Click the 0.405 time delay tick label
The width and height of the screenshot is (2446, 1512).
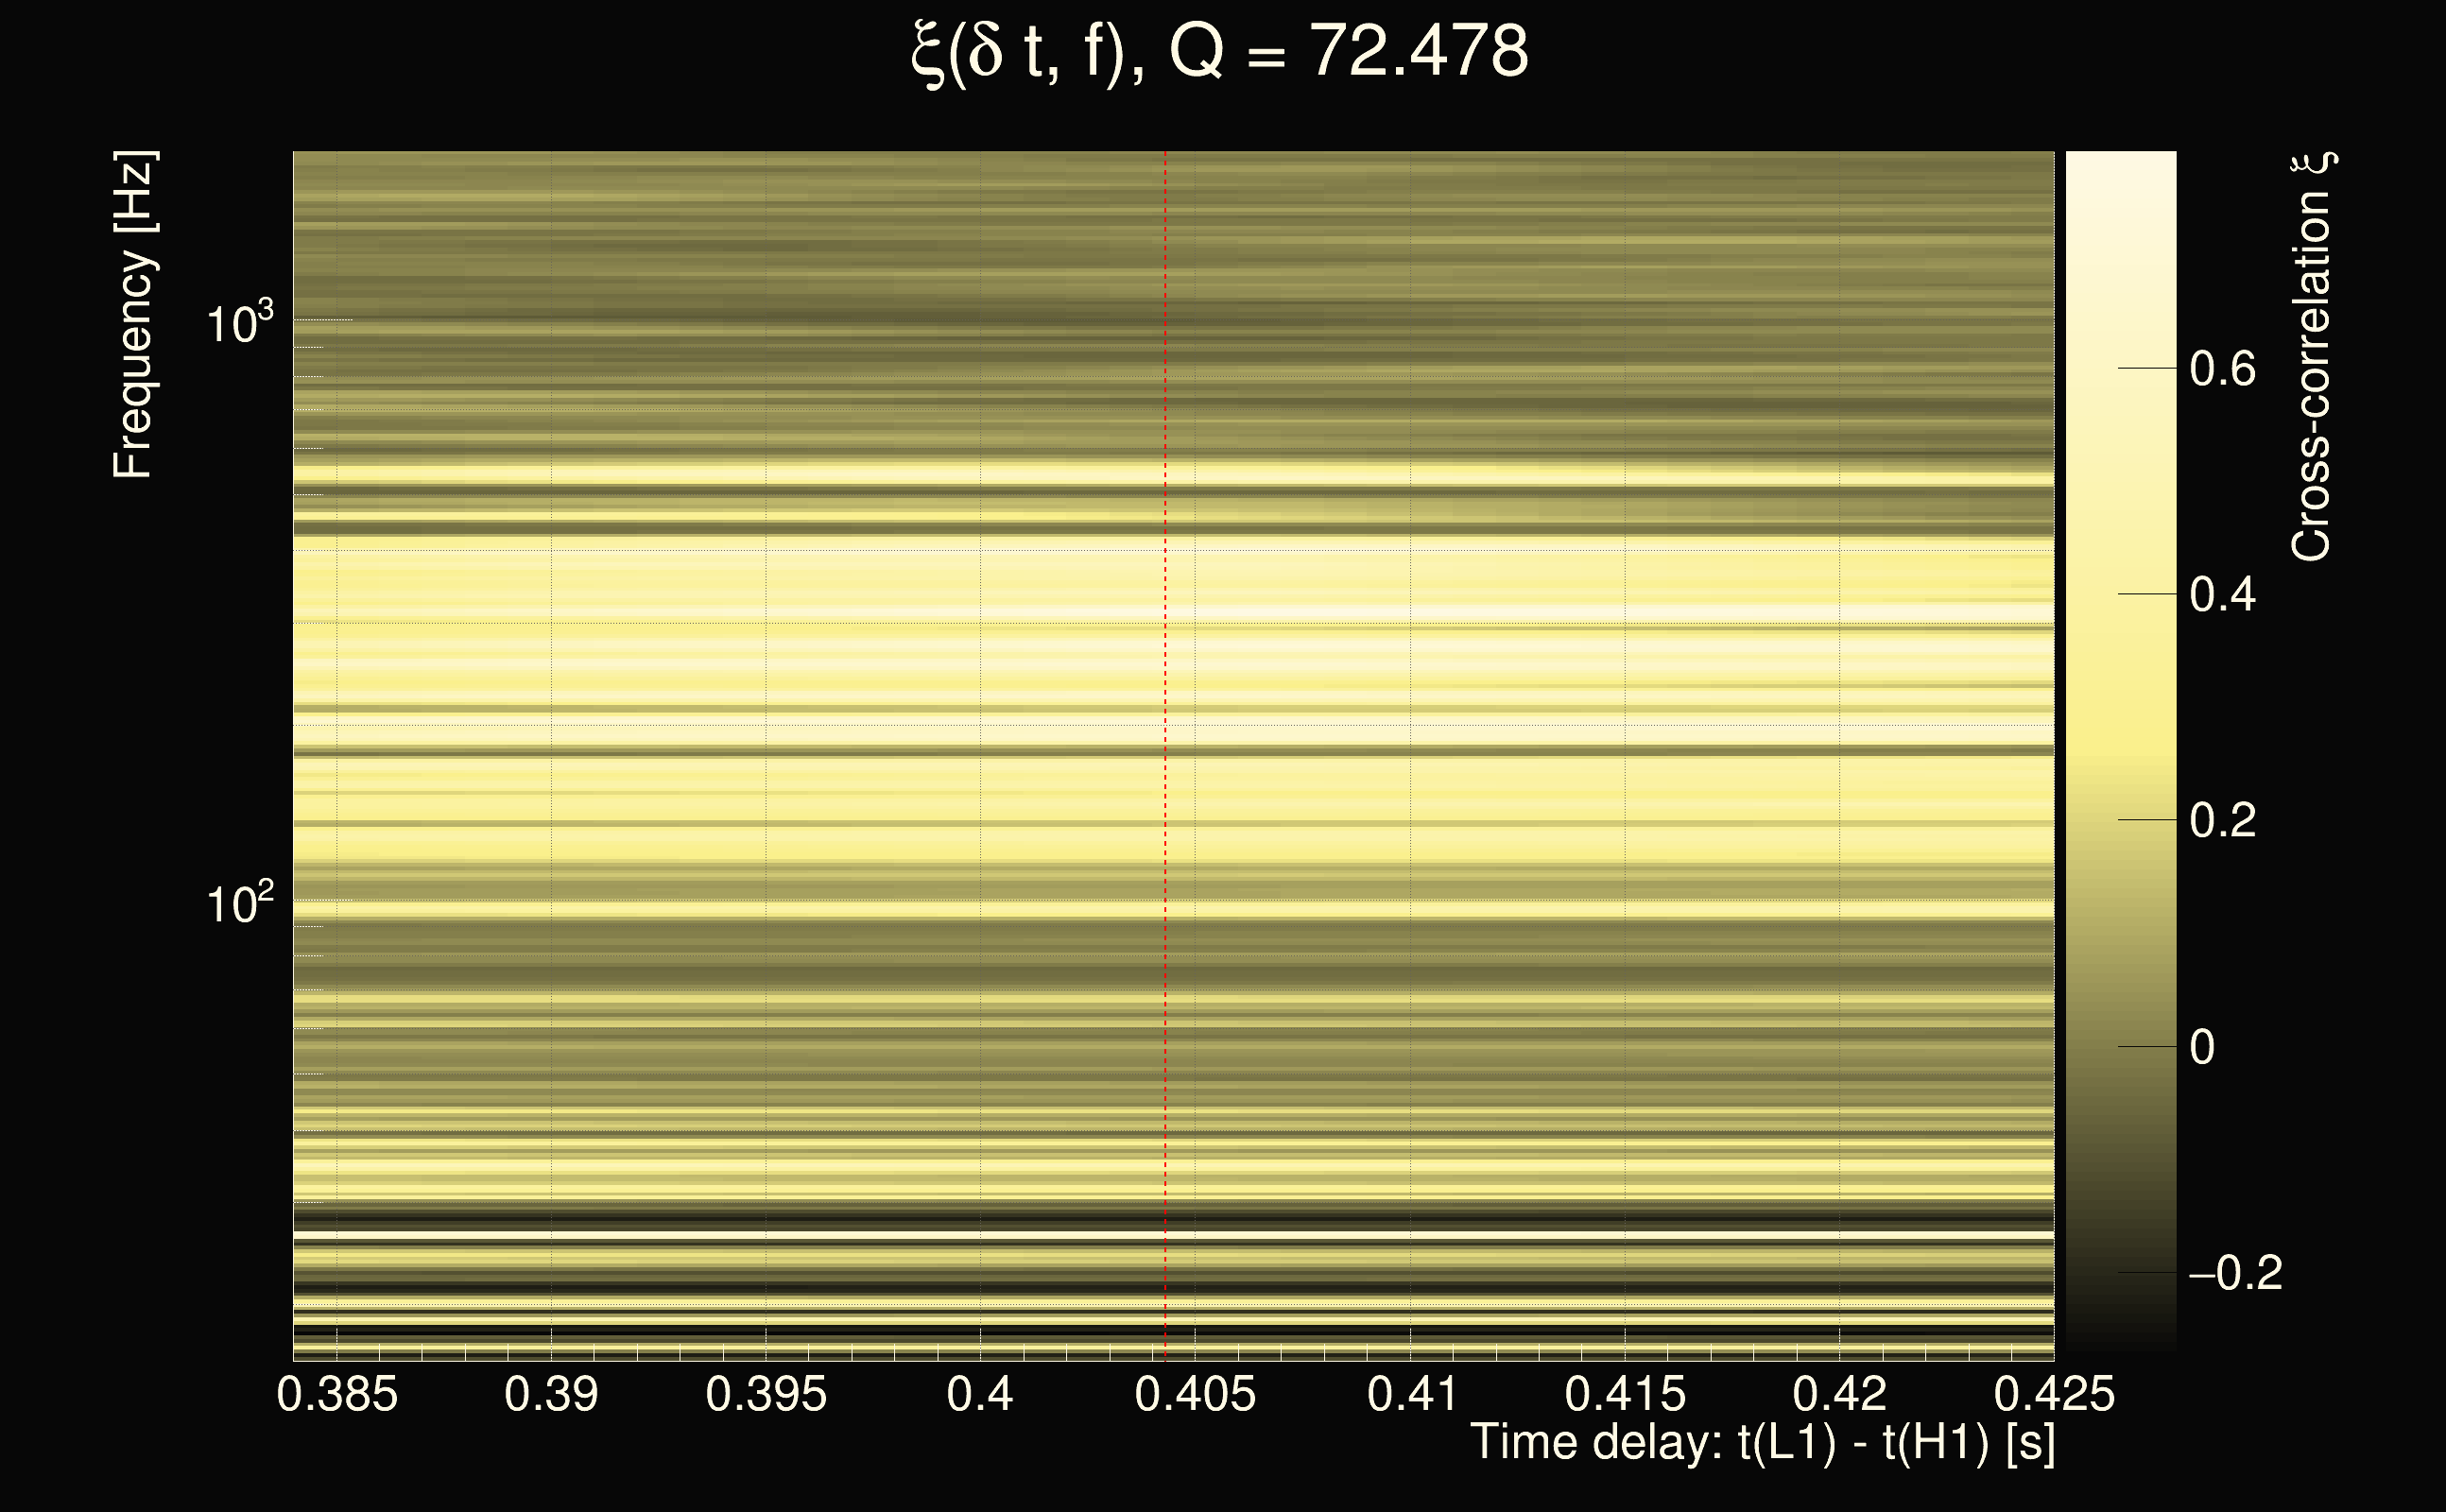[1195, 1394]
